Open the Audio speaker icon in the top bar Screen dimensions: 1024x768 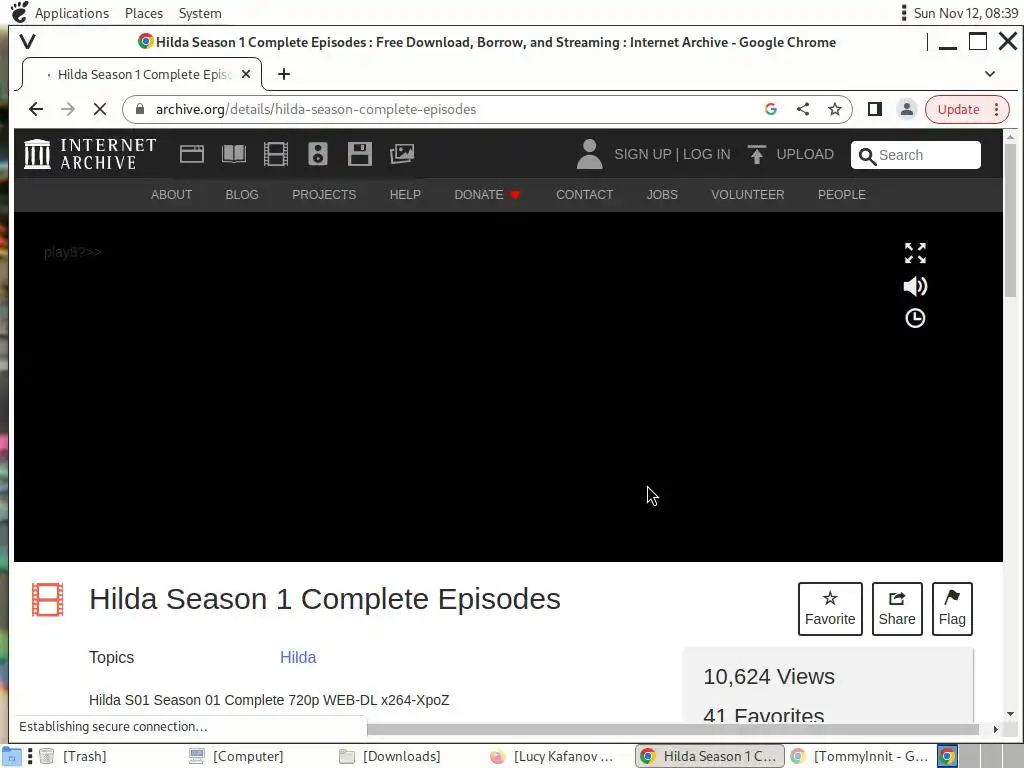pos(318,154)
